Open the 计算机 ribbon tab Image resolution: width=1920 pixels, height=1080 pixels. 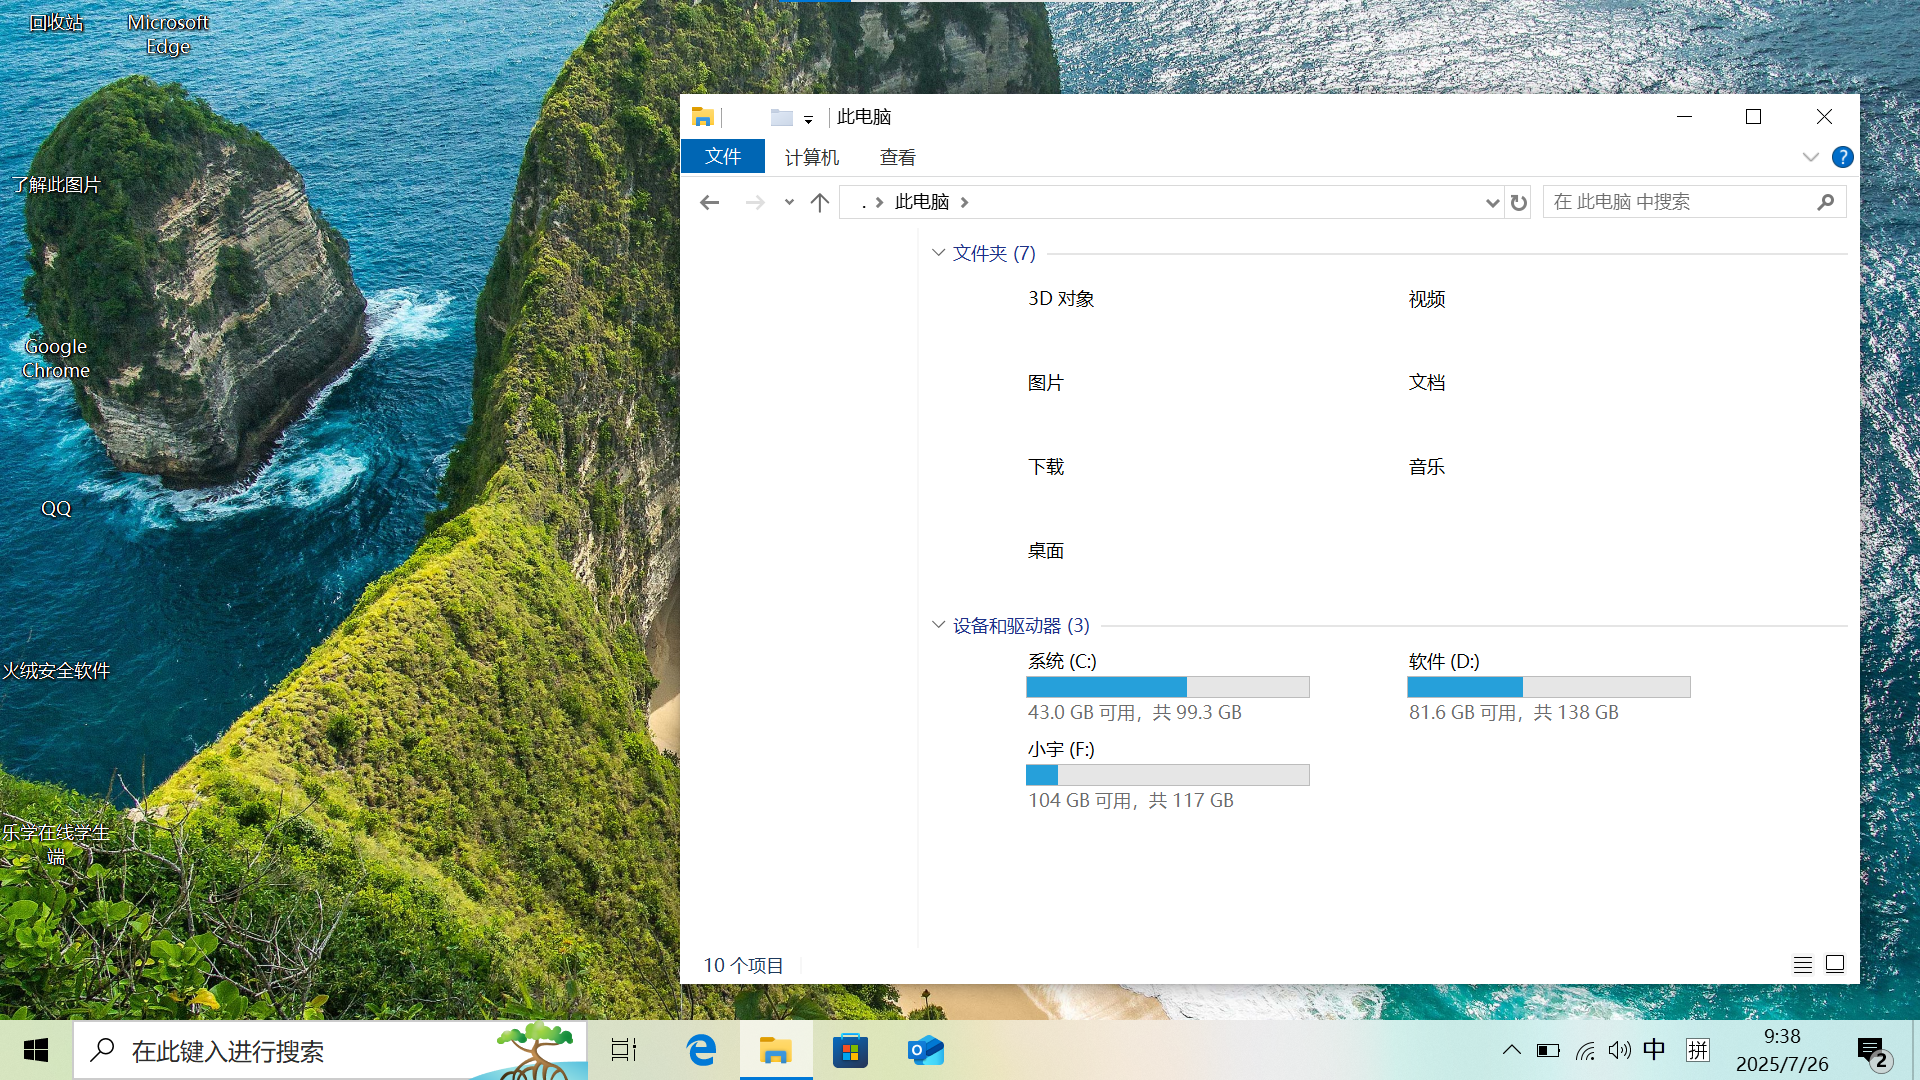[x=811, y=157]
